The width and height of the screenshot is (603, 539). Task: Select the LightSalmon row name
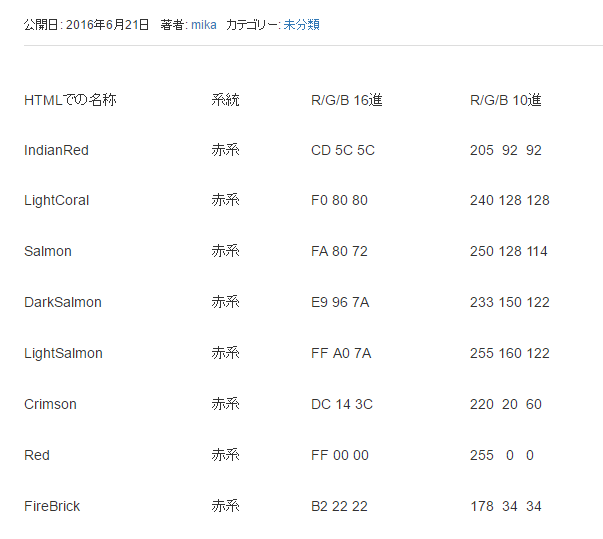[x=63, y=353]
